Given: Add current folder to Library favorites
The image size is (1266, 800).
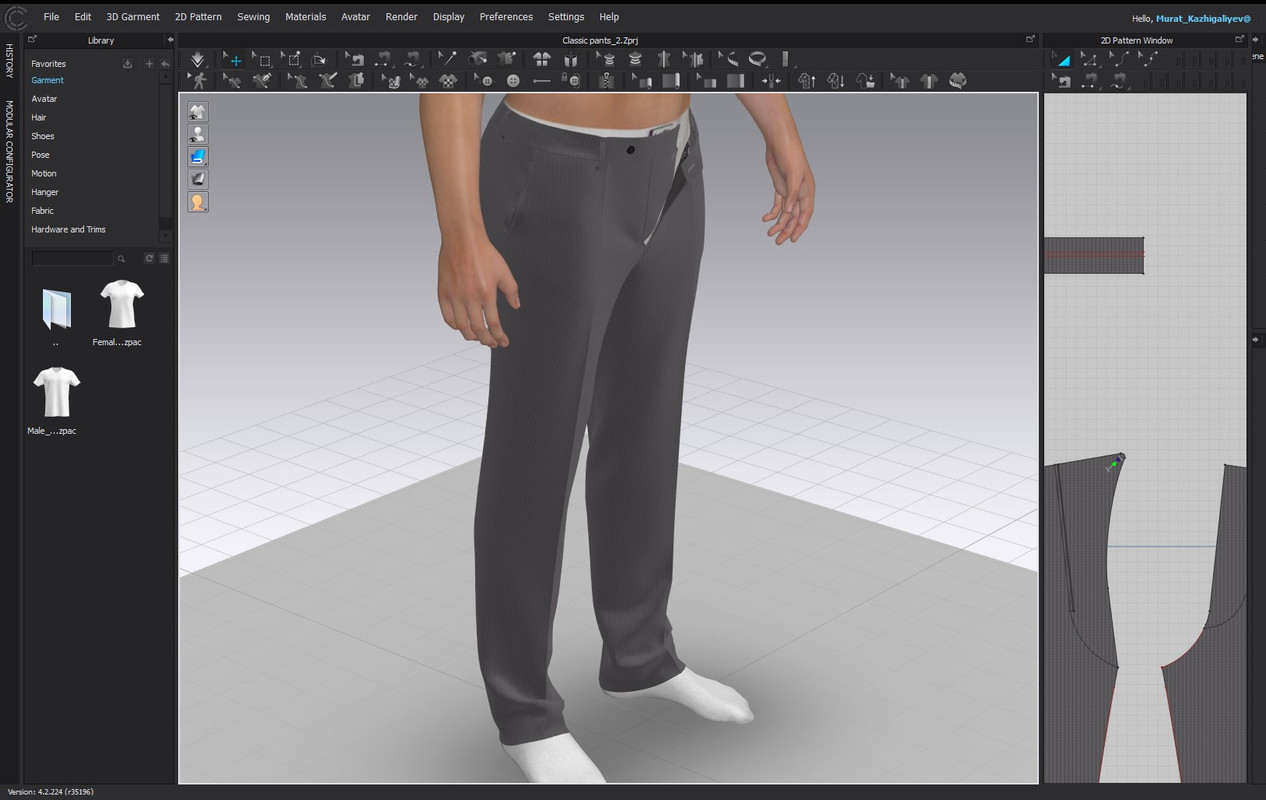Looking at the screenshot, I should tap(149, 64).
